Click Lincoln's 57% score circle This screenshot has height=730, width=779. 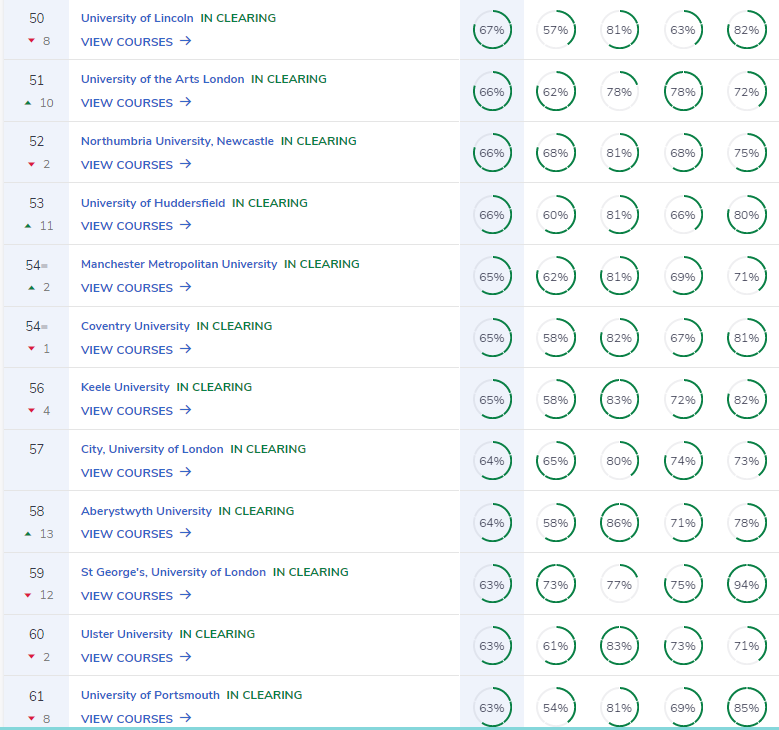coord(555,30)
